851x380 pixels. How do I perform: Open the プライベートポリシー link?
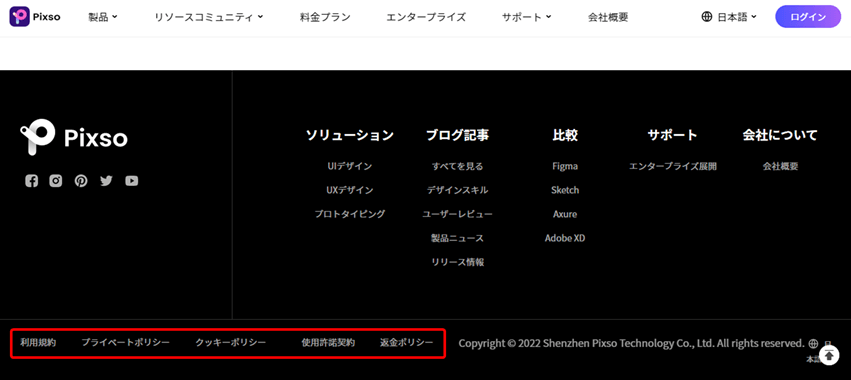[x=125, y=343]
